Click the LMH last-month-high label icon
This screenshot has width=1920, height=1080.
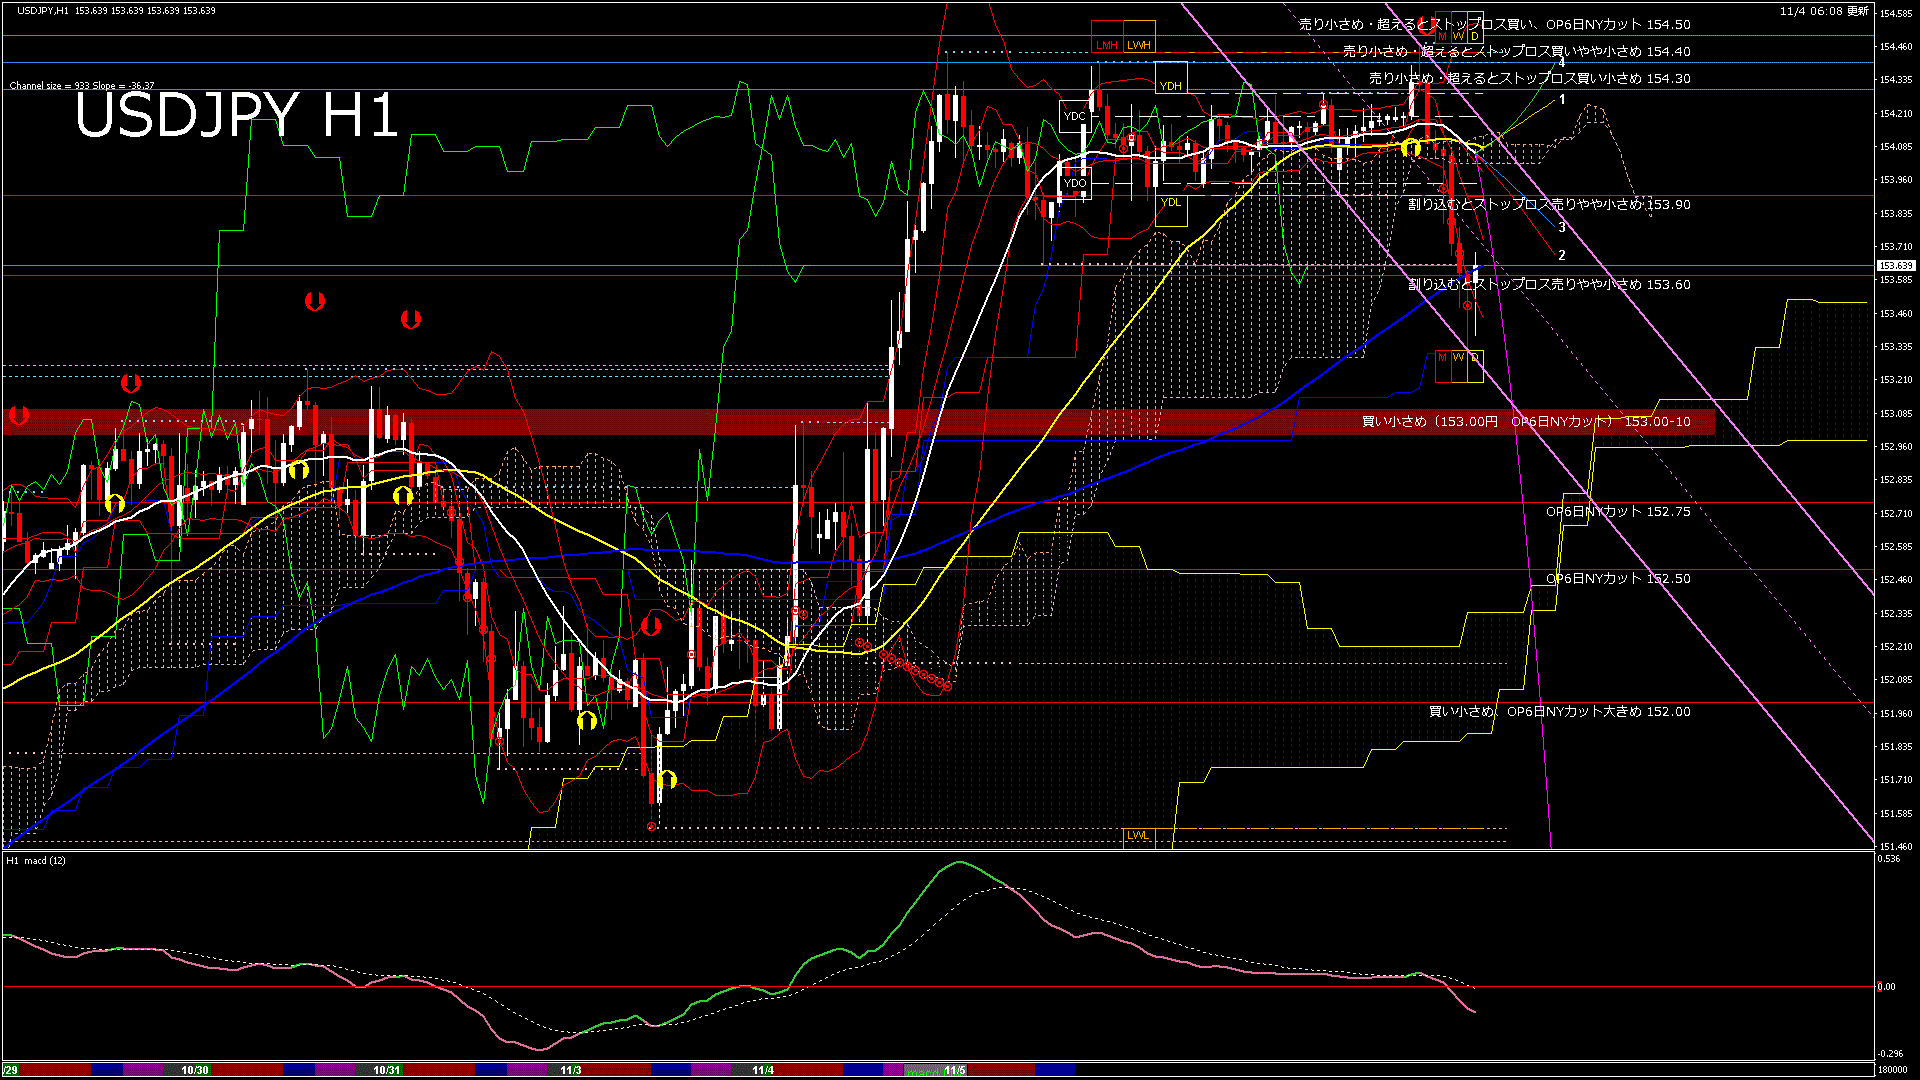click(1107, 44)
